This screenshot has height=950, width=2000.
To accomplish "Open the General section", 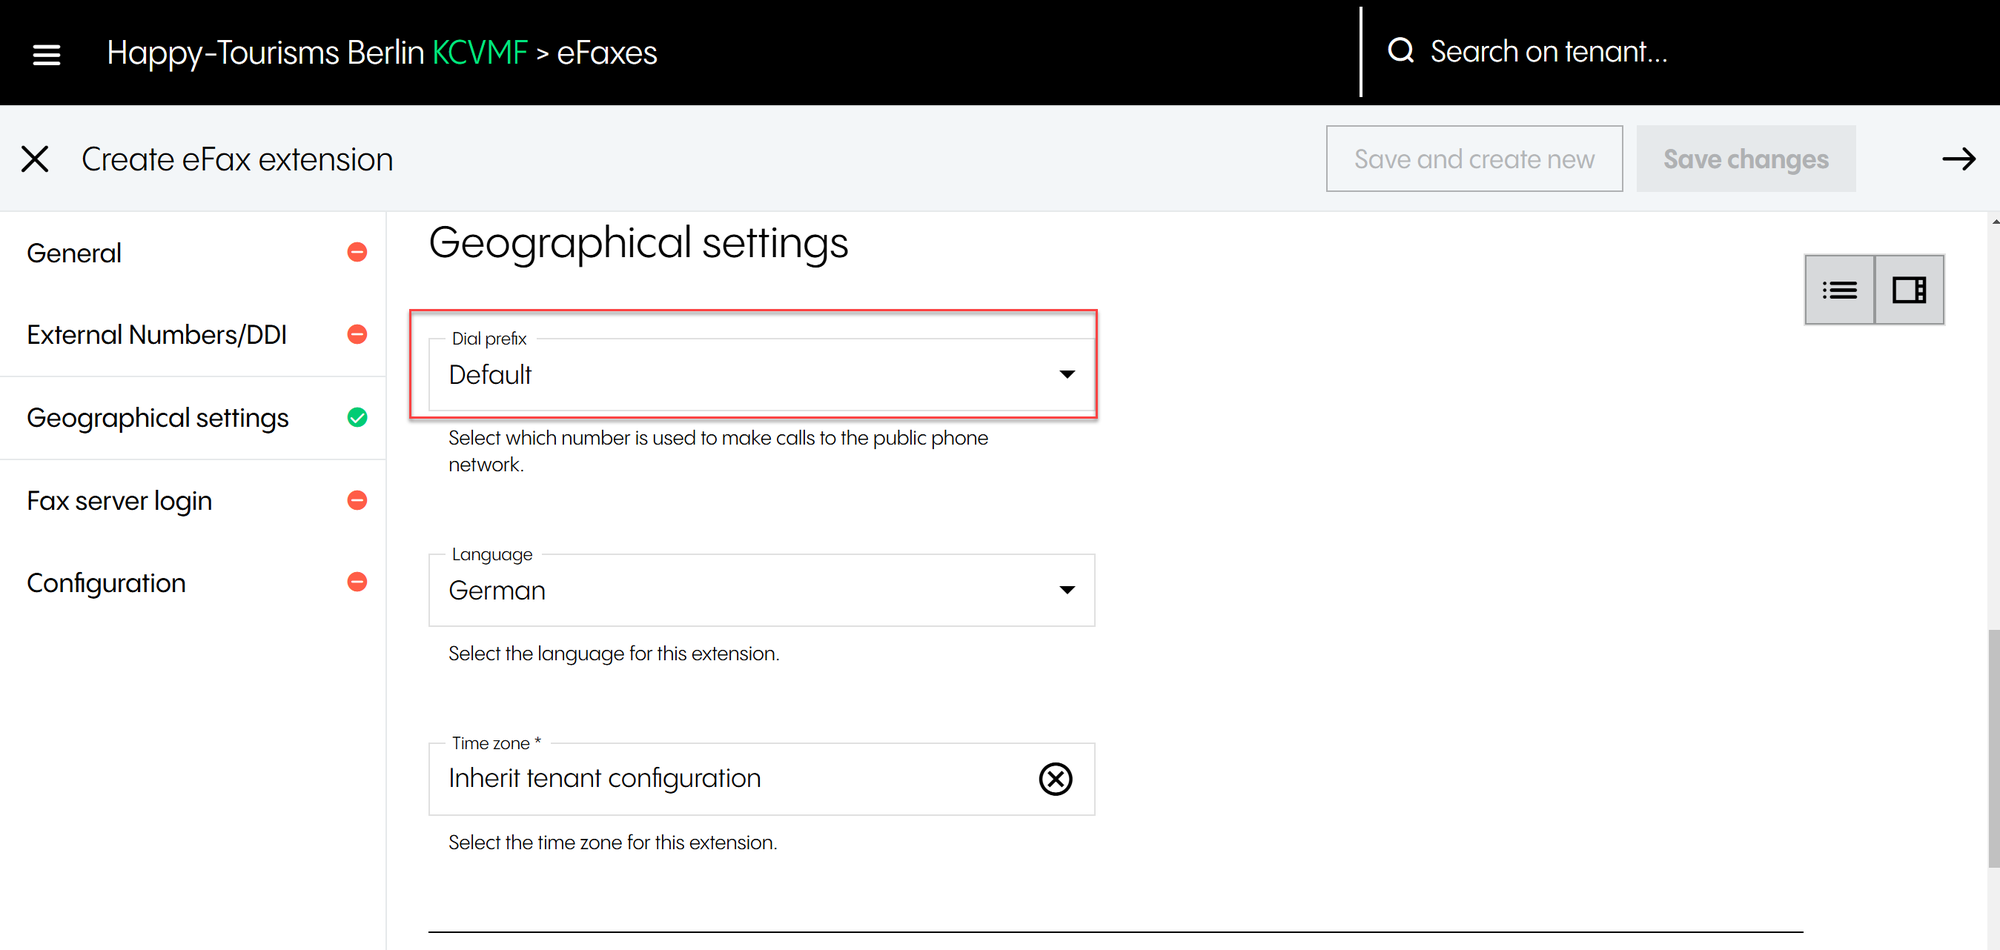I will pos(75,253).
